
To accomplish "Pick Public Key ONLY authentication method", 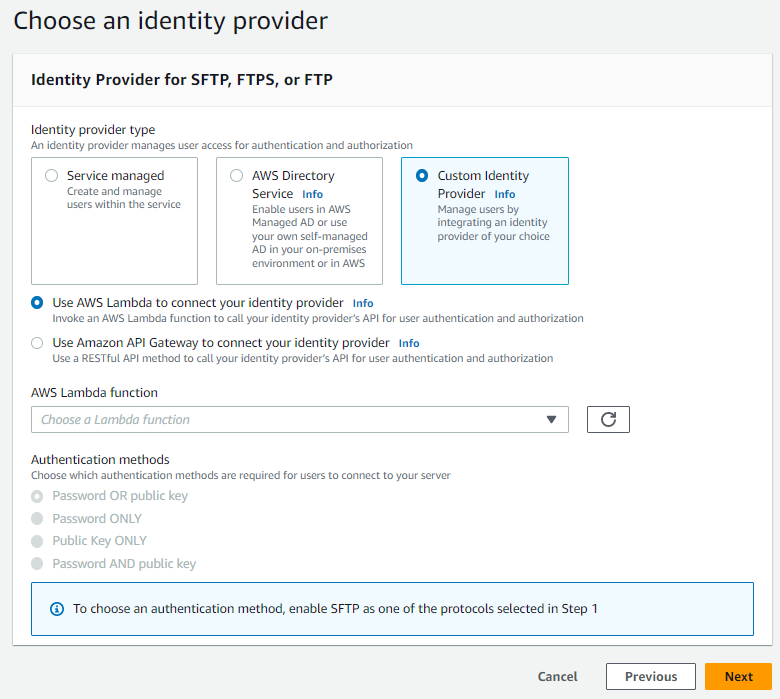I will (38, 541).
